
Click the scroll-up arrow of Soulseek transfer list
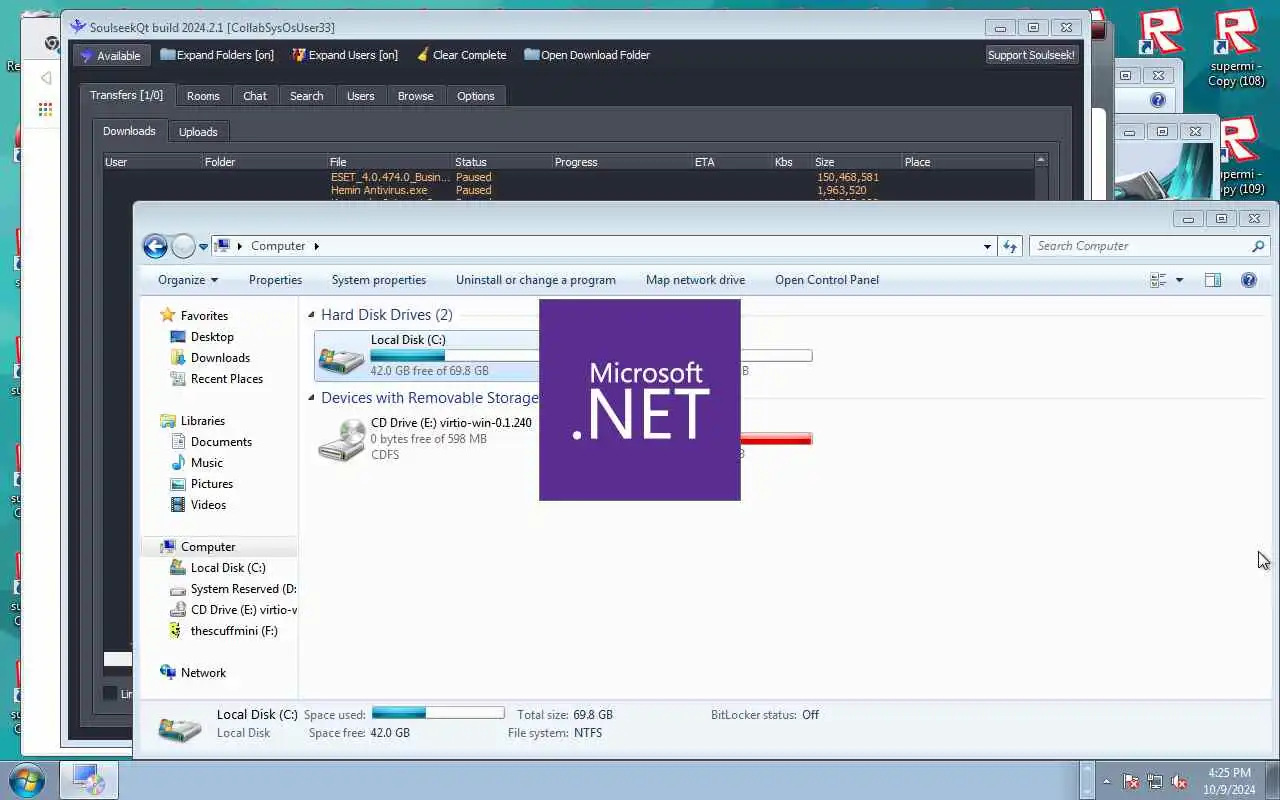tap(1041, 160)
